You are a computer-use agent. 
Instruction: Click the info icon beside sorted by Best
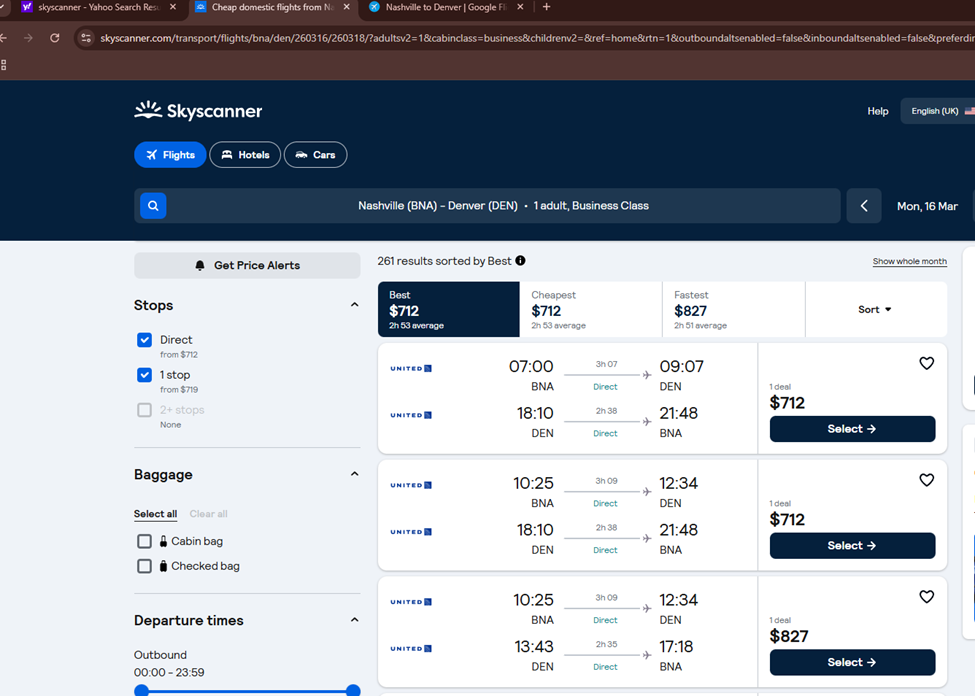[520, 261]
